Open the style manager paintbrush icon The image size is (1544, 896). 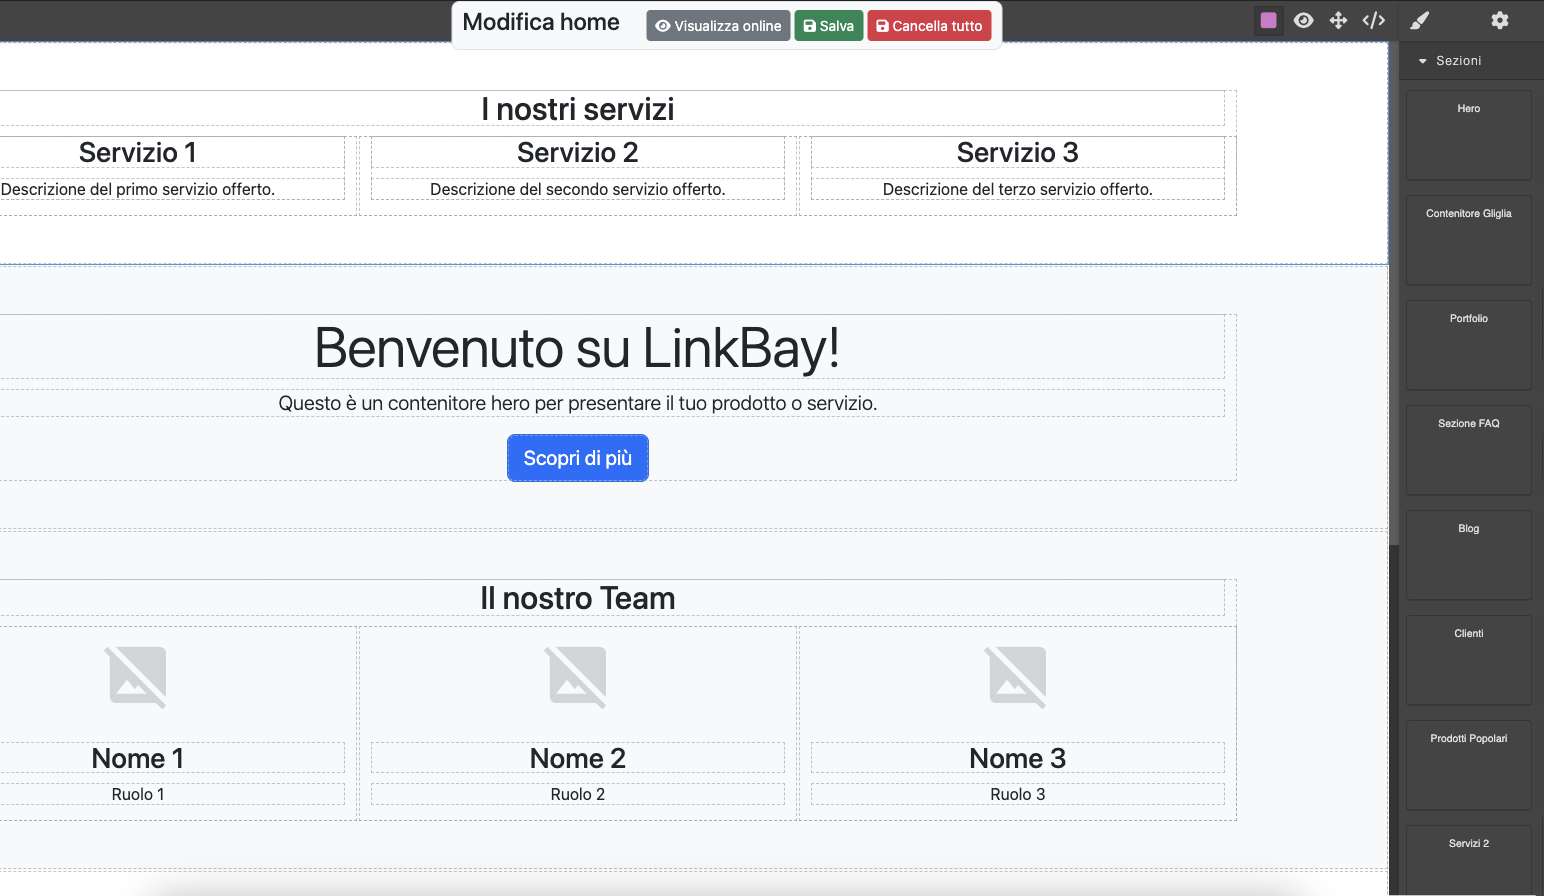pos(1419,20)
